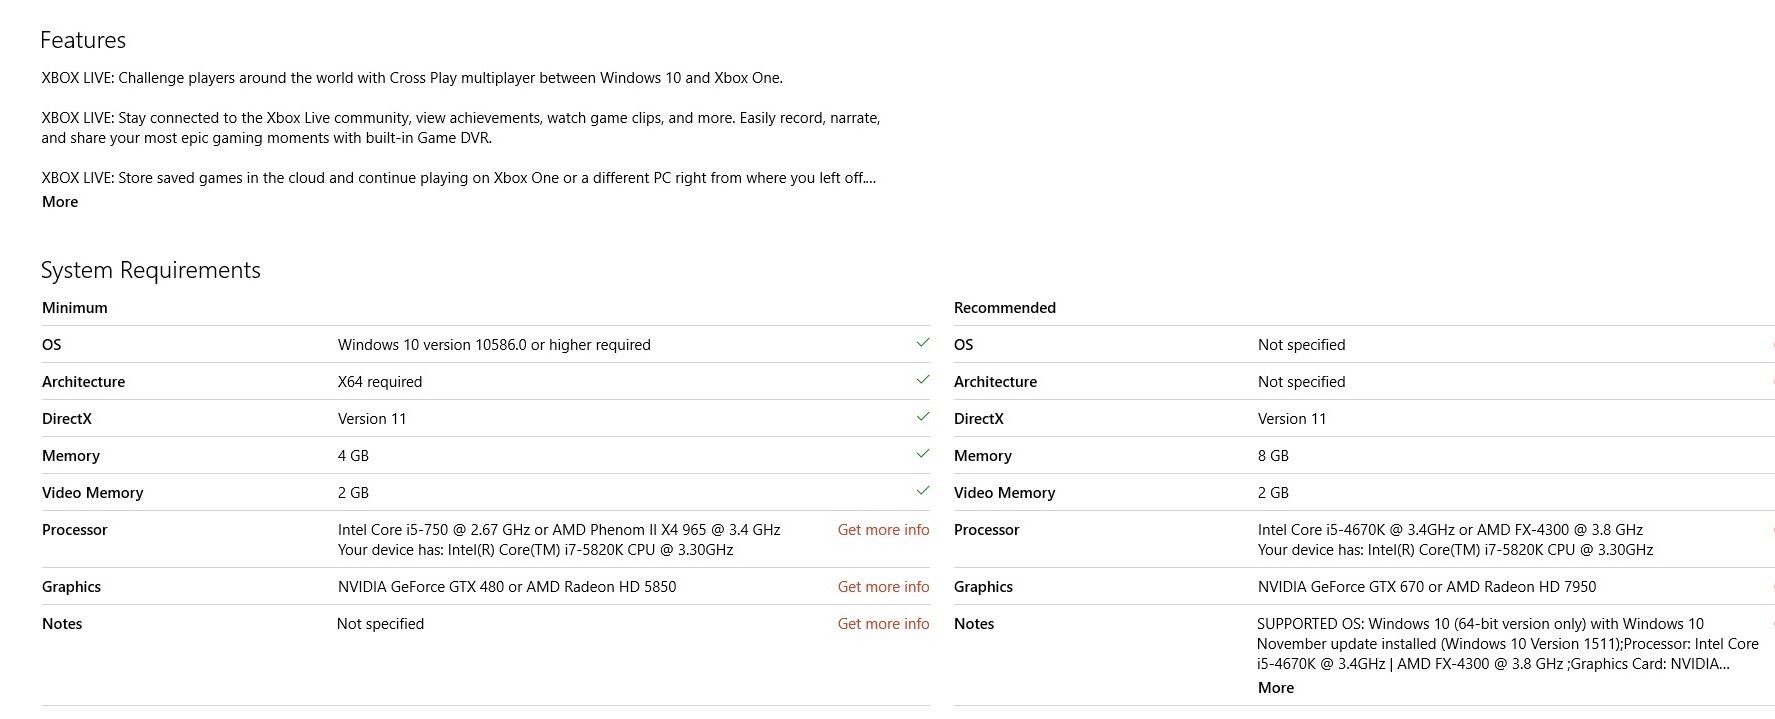Expand Features list with the More link
This screenshot has width=1775, height=719.
(x=60, y=202)
